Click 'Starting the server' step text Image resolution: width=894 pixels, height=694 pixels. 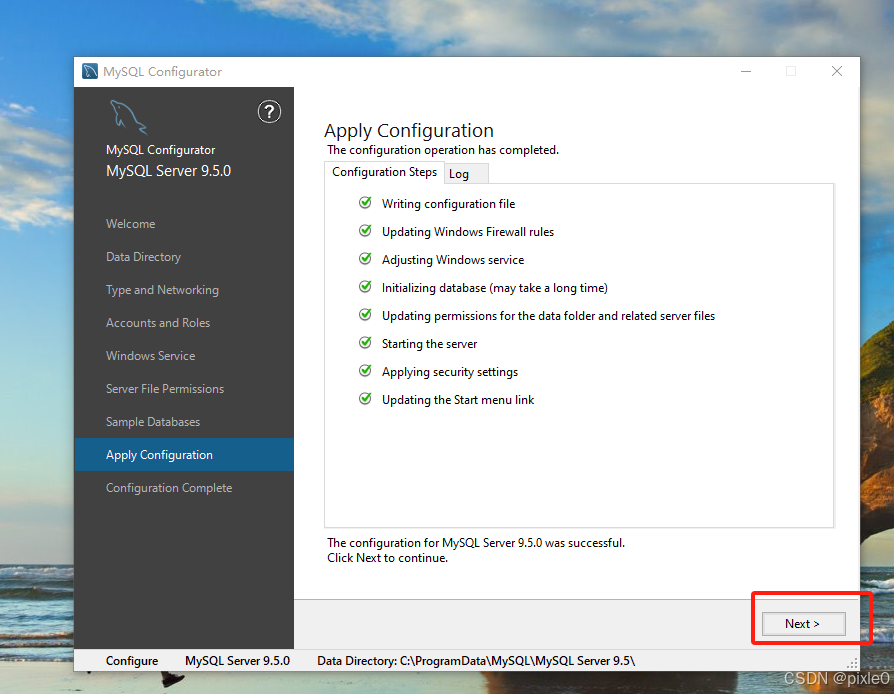click(429, 344)
